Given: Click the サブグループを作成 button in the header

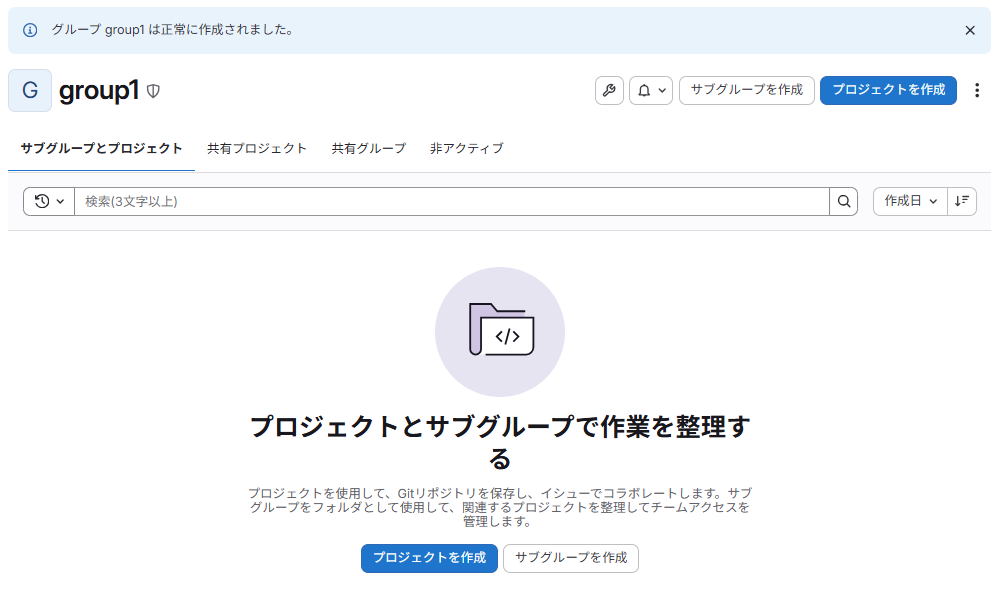Looking at the screenshot, I should coord(746,89).
